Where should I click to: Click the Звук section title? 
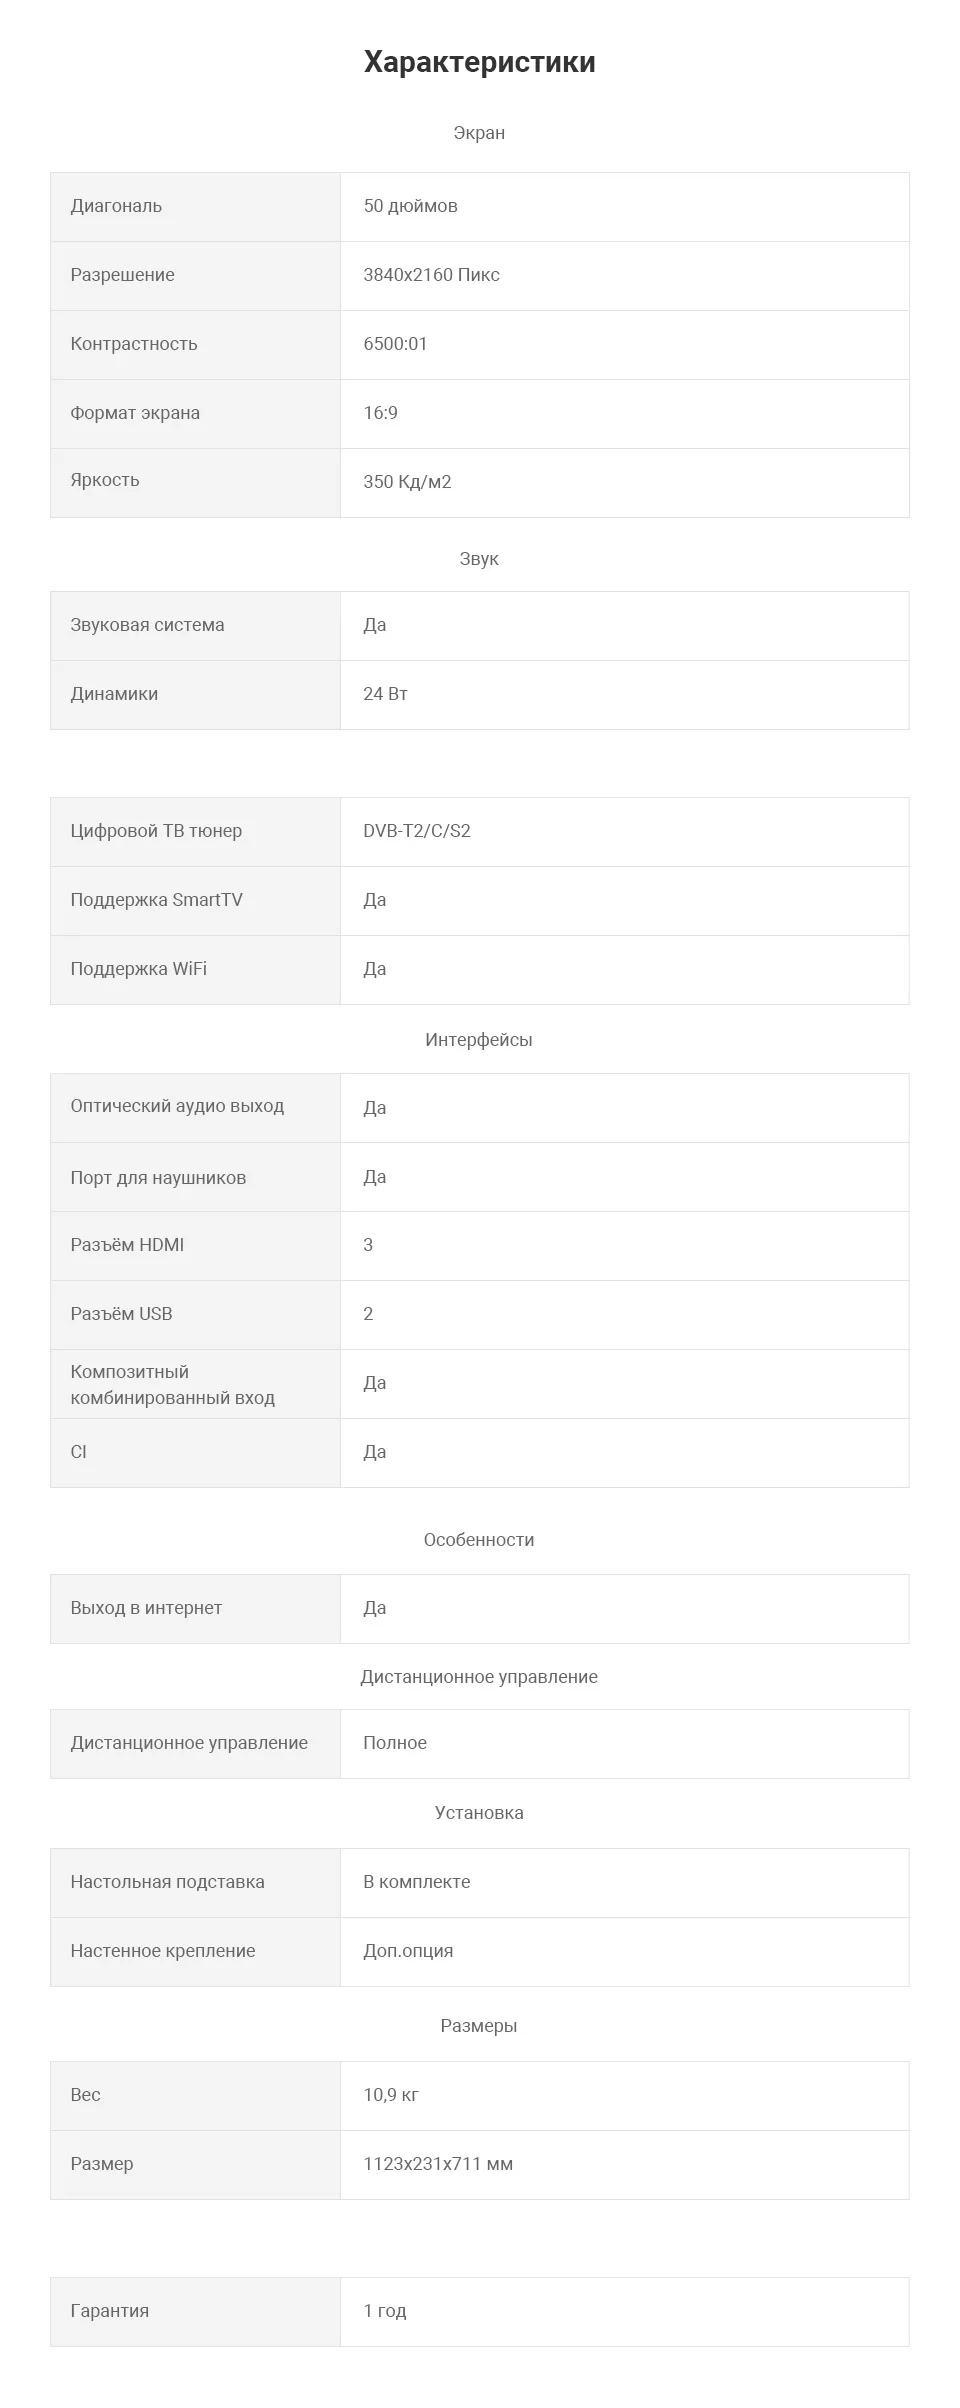pos(479,559)
